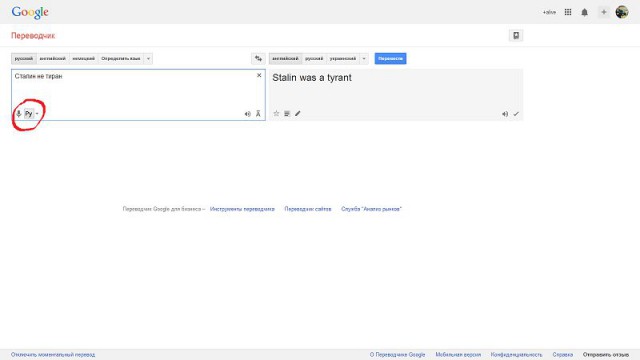
Task: Suggest an edit with pencil icon
Action: (298, 113)
